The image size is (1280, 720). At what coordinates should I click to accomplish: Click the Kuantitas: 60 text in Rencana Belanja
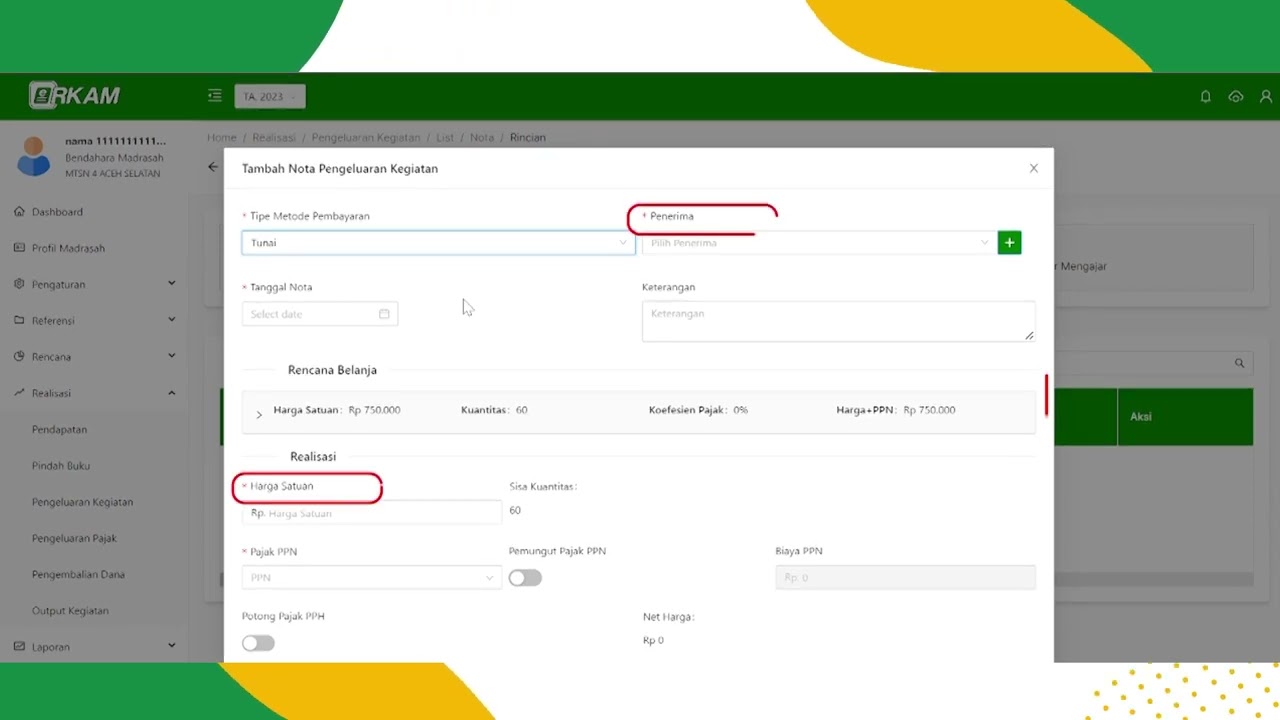point(494,410)
